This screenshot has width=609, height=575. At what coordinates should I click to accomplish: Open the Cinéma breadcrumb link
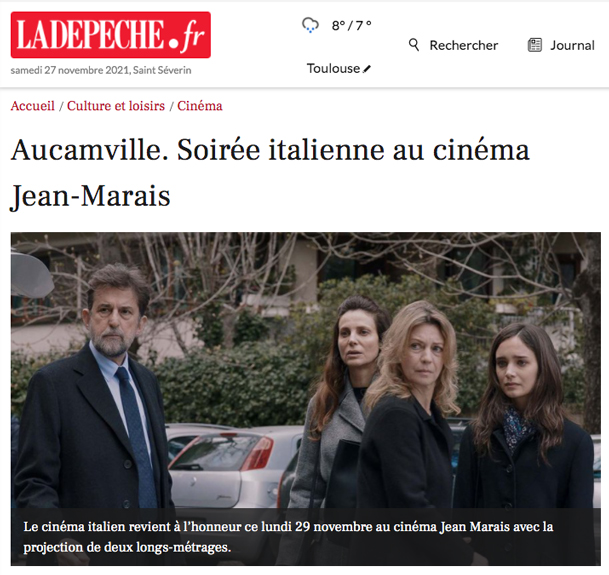pyautogui.click(x=200, y=106)
